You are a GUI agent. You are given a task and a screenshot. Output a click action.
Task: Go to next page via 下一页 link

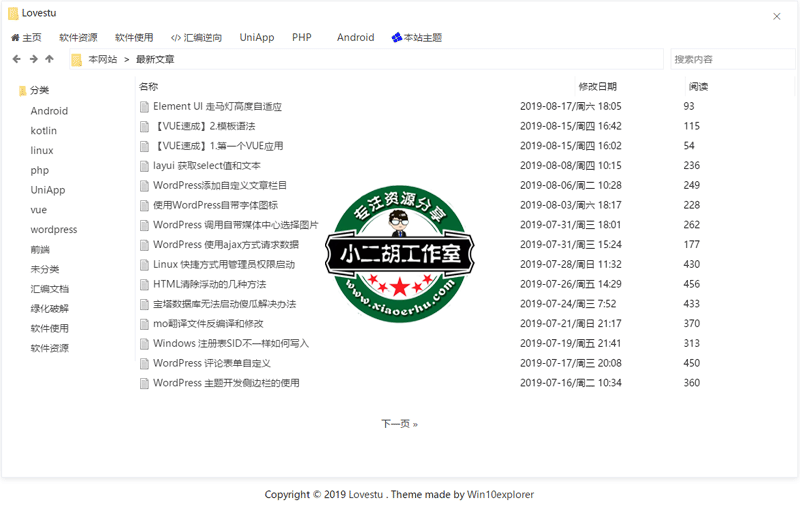(399, 424)
